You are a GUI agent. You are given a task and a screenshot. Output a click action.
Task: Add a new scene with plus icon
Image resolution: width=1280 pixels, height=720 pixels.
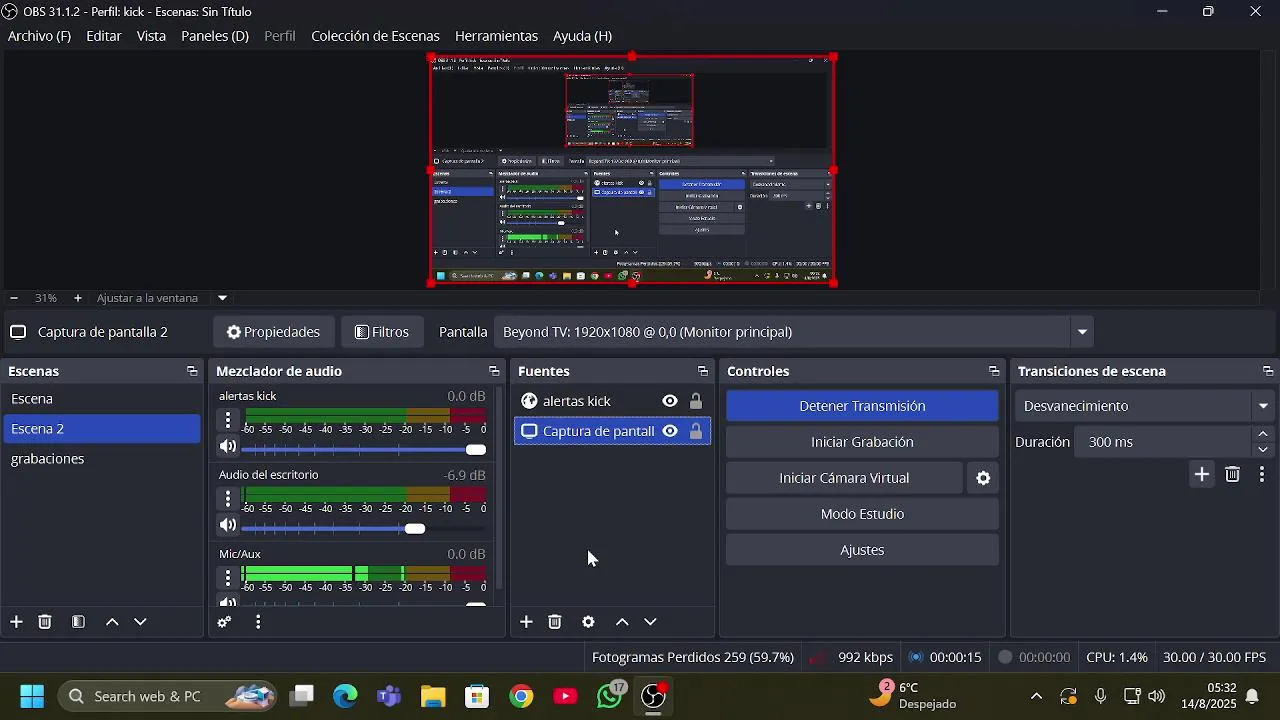point(16,622)
